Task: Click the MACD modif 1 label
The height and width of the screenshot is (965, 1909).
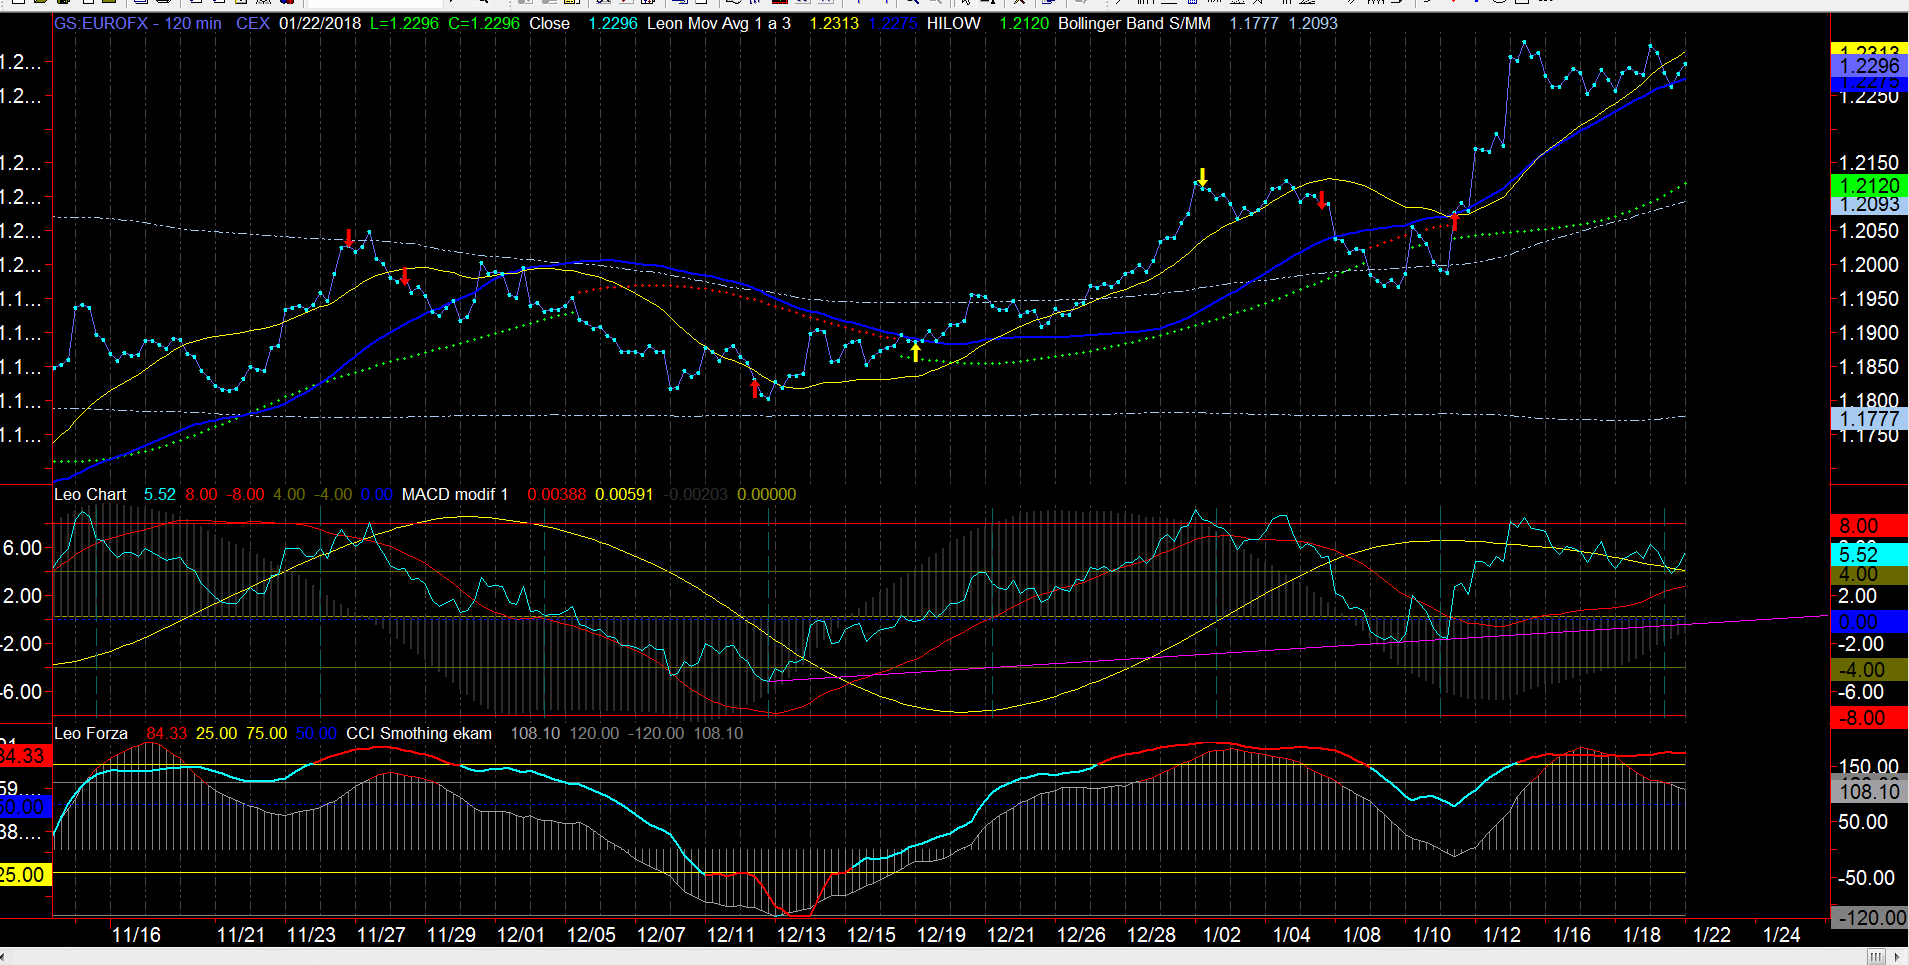Action: [455, 494]
